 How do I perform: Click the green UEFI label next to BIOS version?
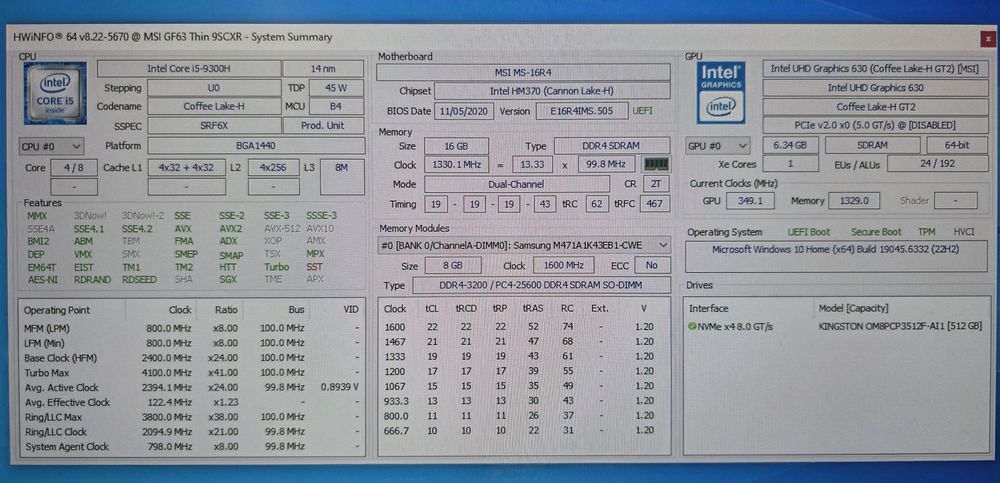click(x=642, y=111)
